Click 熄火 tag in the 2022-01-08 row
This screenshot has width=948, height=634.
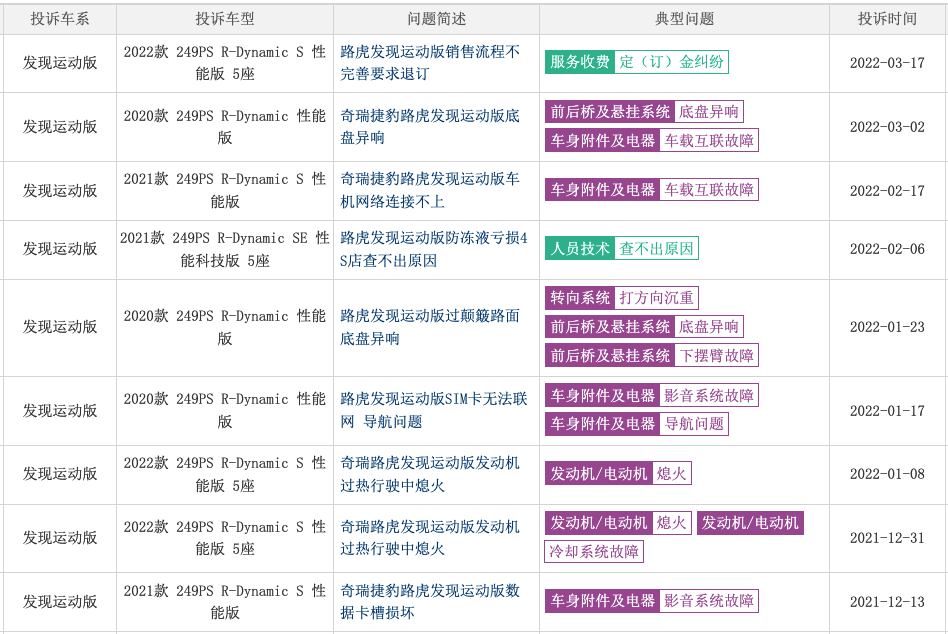pos(672,473)
